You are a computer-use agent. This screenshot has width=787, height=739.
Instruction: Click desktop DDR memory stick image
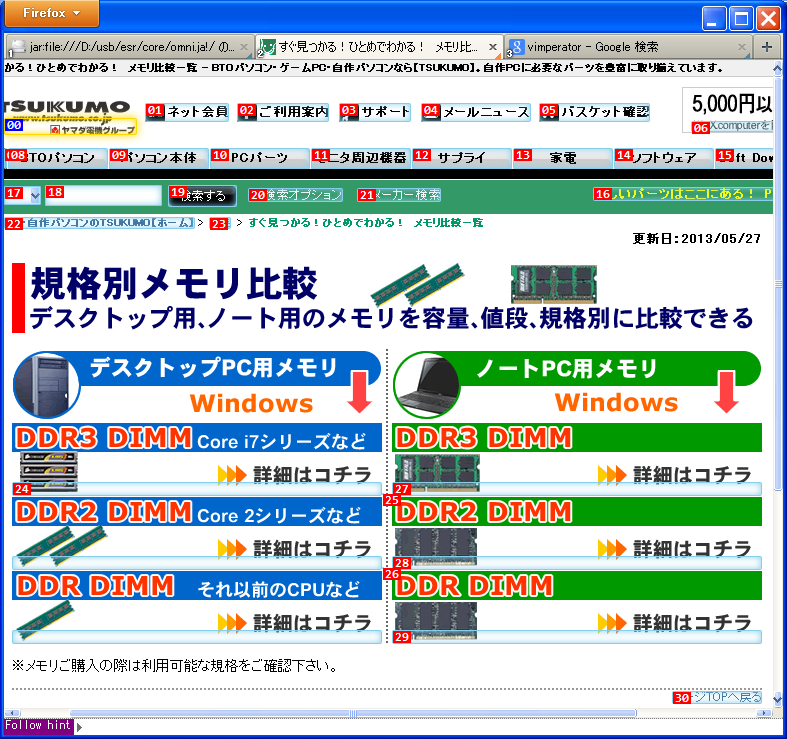coord(45,620)
